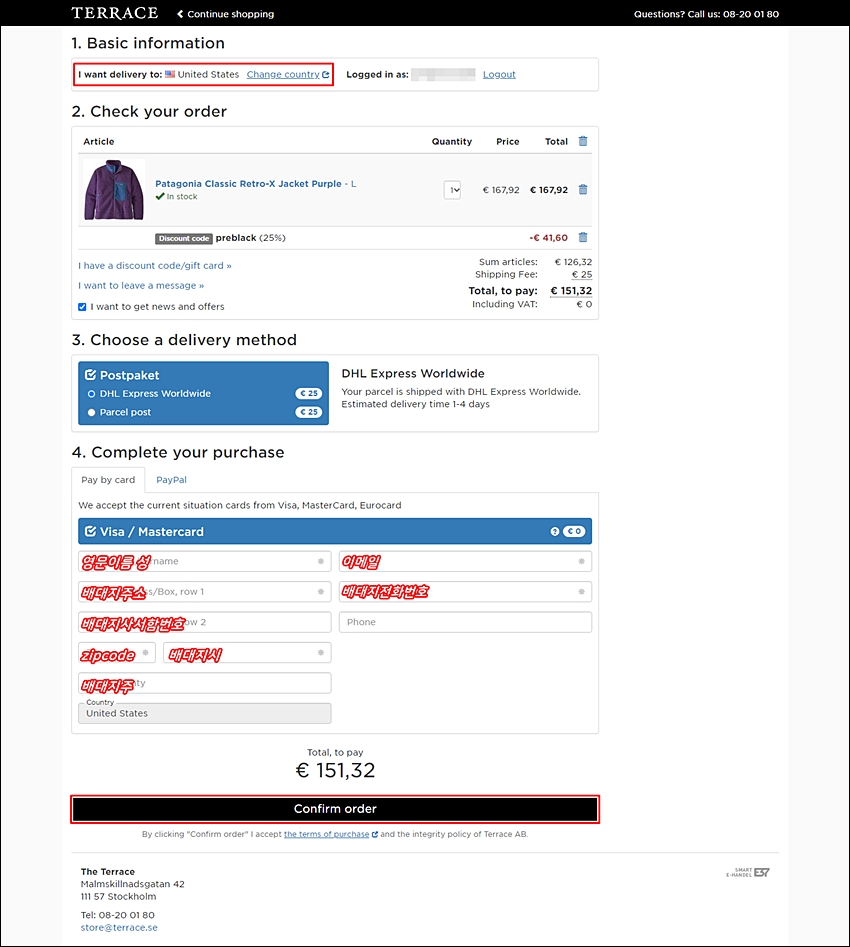Click the Postpaket delivery method heading
The image size is (850, 947).
click(129, 375)
